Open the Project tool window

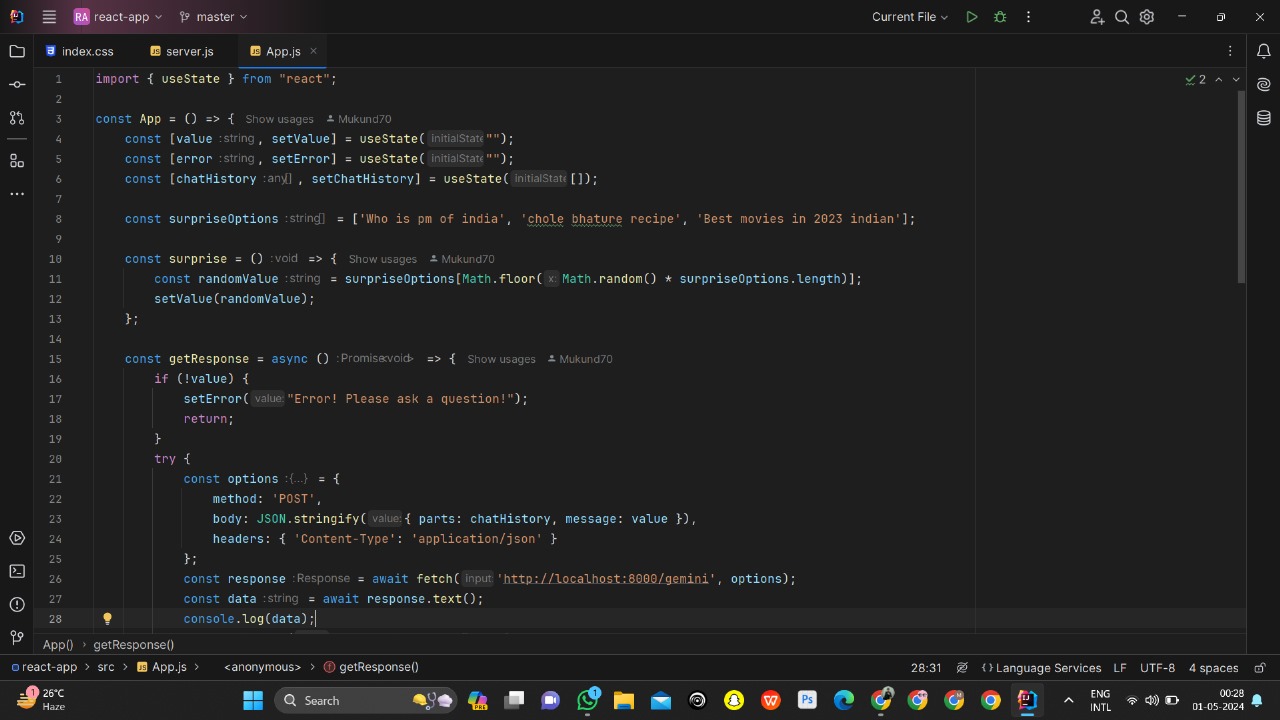click(x=17, y=51)
